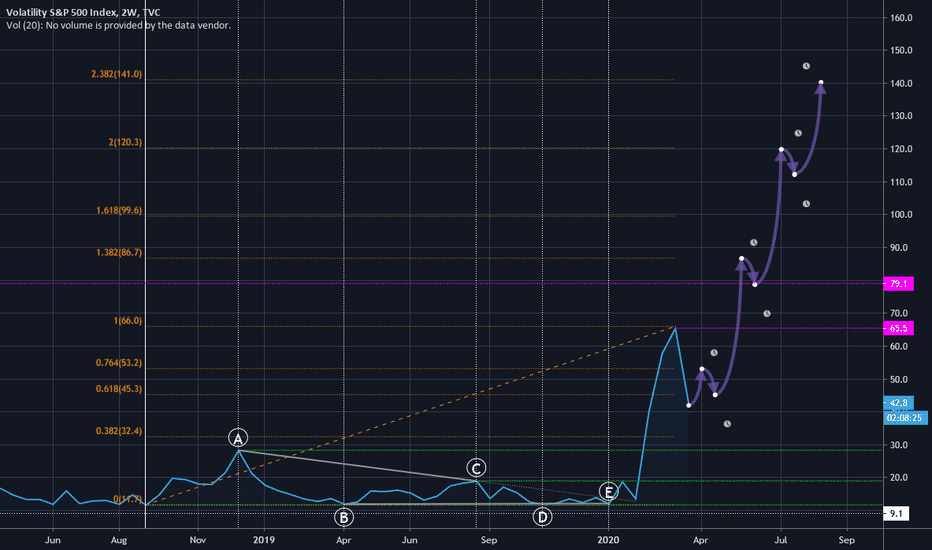
Task: Click the 1.382(86.7) Fibonacci label
Action: pos(119,253)
